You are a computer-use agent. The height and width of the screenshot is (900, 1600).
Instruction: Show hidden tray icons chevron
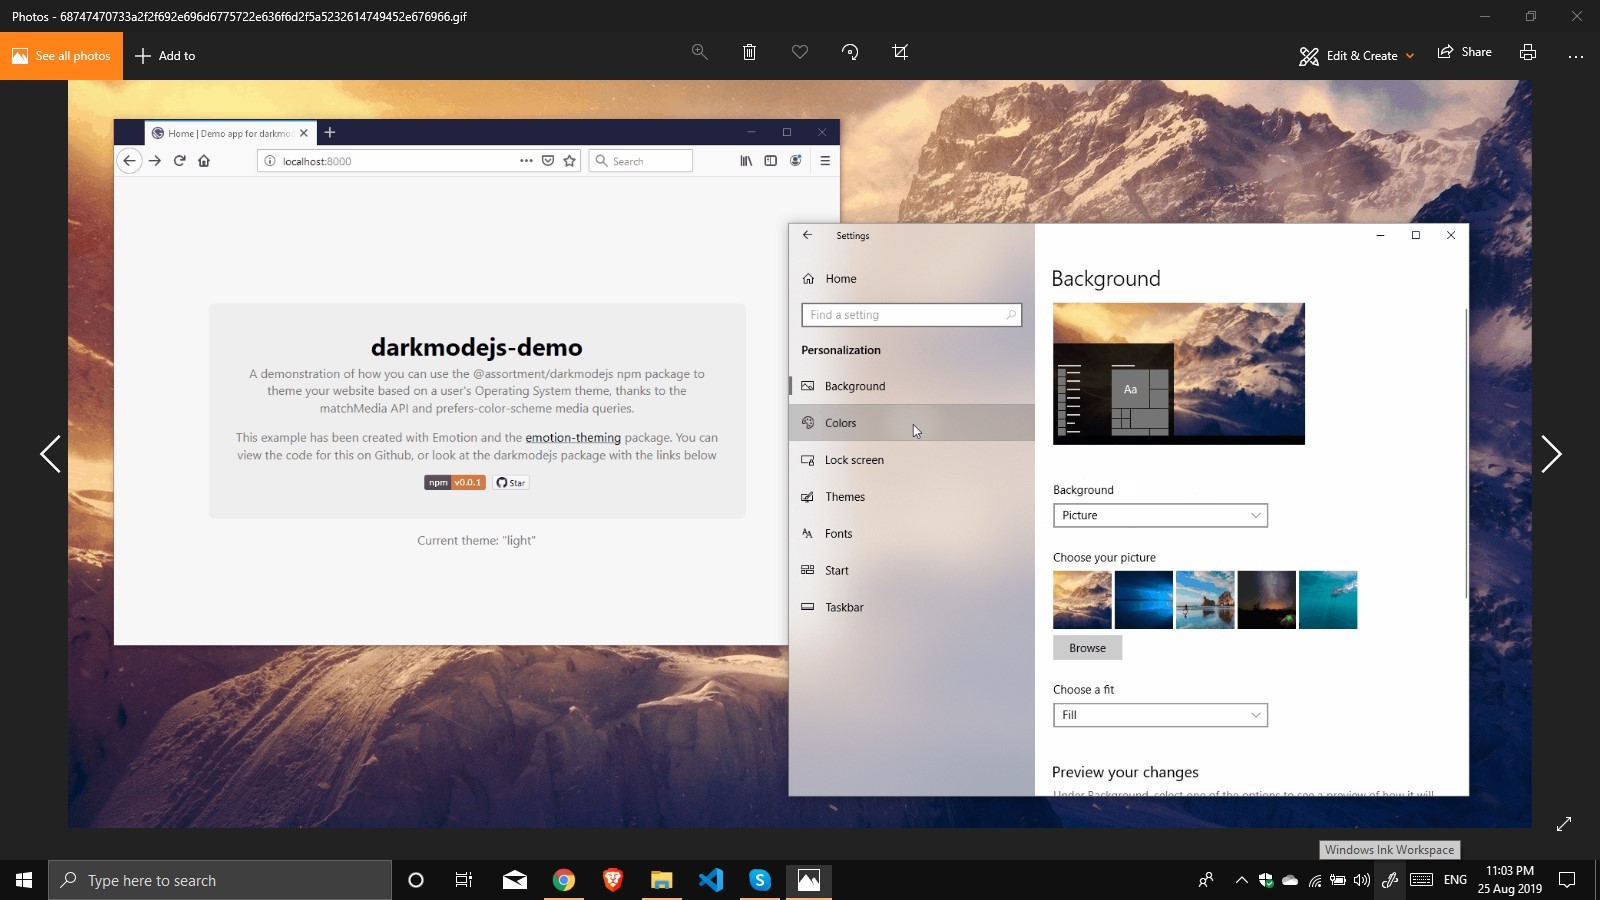coord(1241,880)
